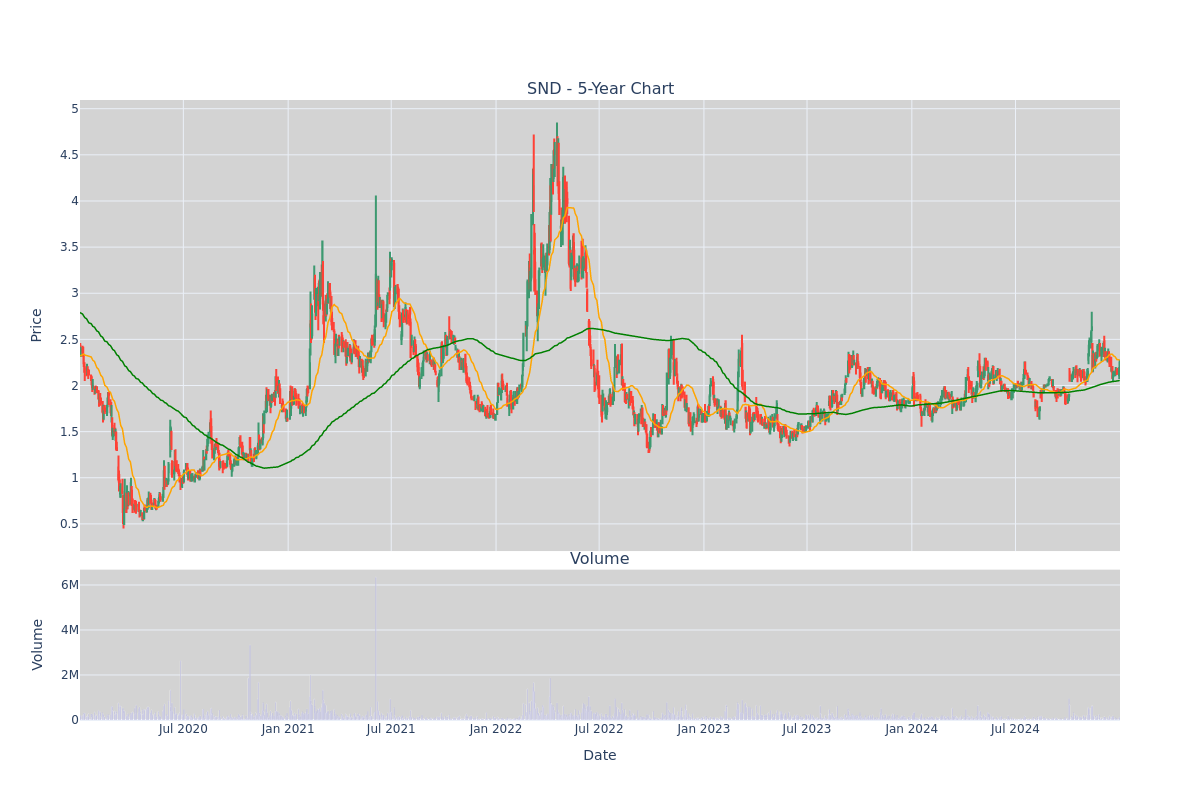Click the Jul 2022 date tick label
The image size is (1200, 800).
[x=599, y=729]
